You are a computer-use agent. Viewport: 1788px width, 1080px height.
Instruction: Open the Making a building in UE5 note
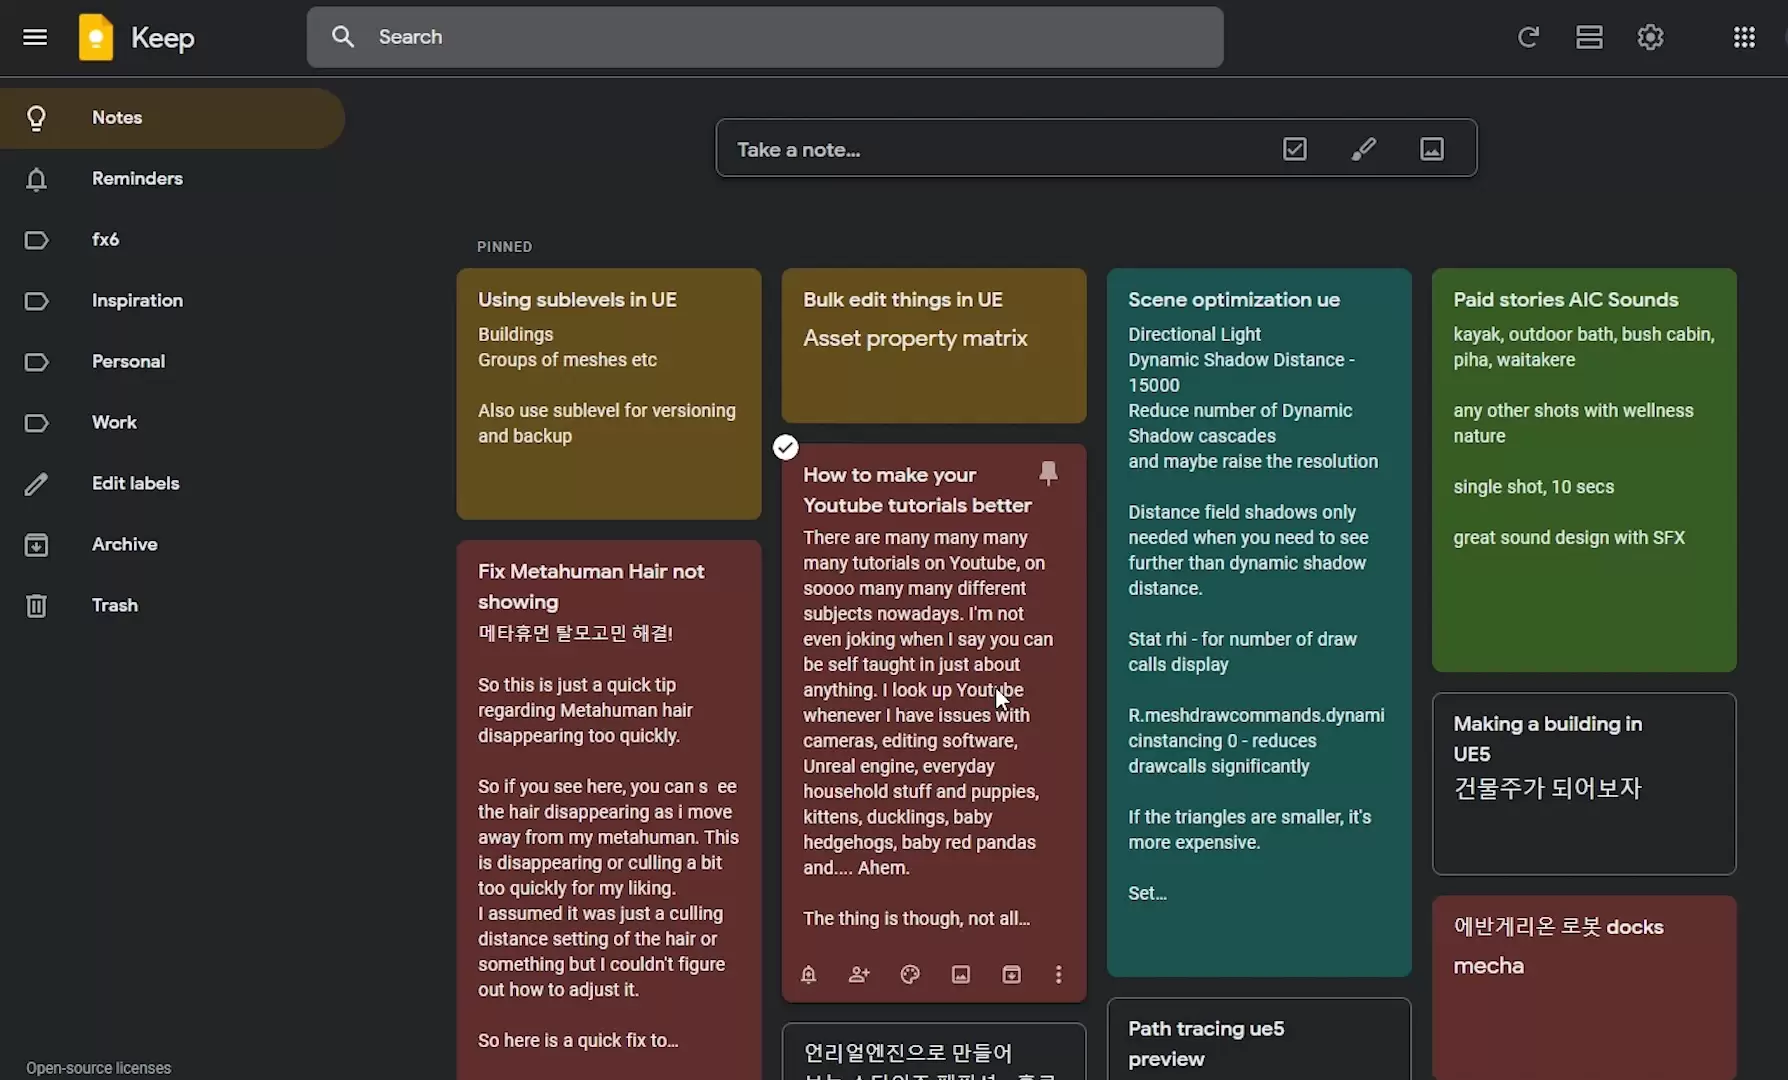pyautogui.click(x=1584, y=784)
